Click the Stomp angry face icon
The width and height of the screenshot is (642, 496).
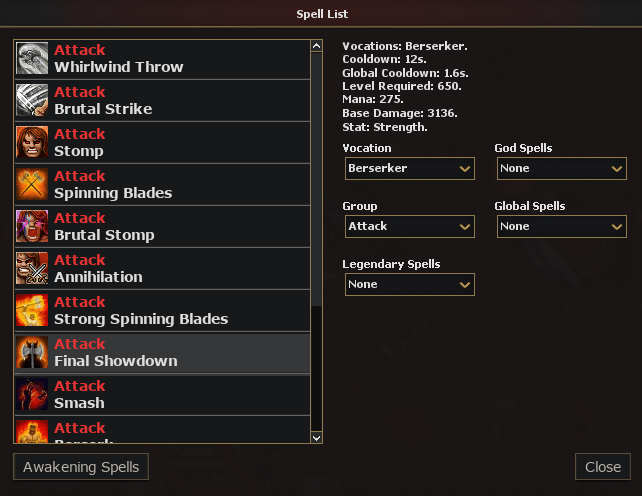point(32,142)
